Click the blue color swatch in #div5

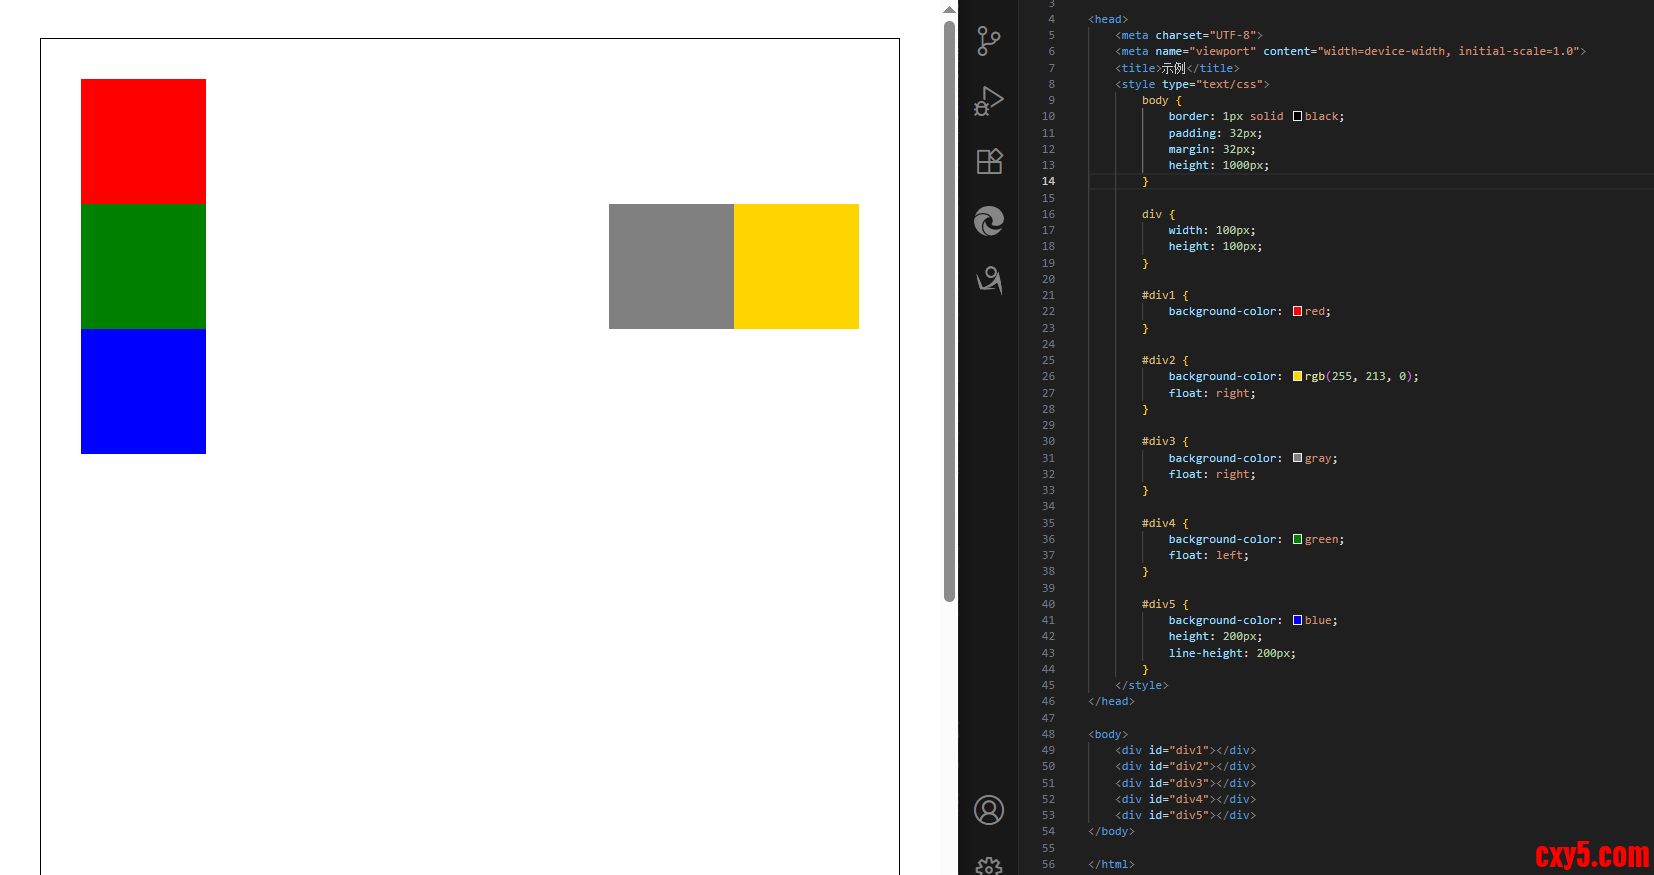tap(1297, 620)
